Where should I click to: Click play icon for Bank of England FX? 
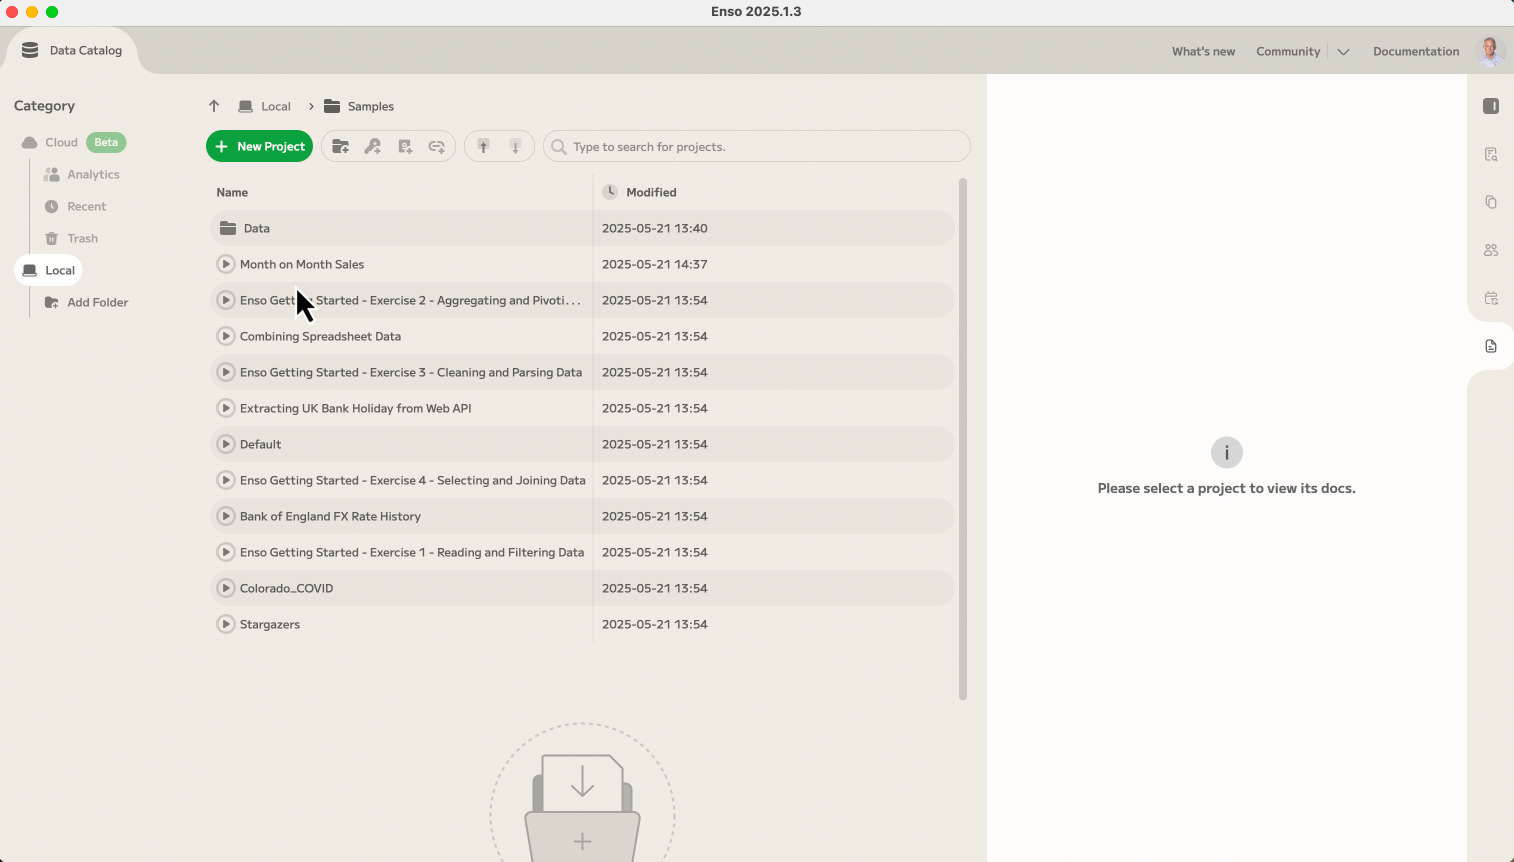(226, 516)
